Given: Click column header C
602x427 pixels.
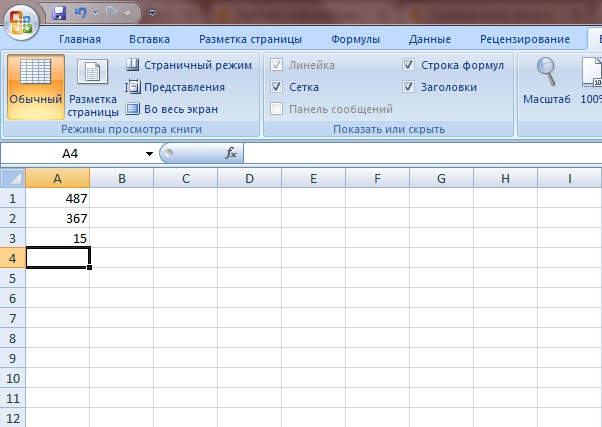Looking at the screenshot, I should click(x=186, y=178).
